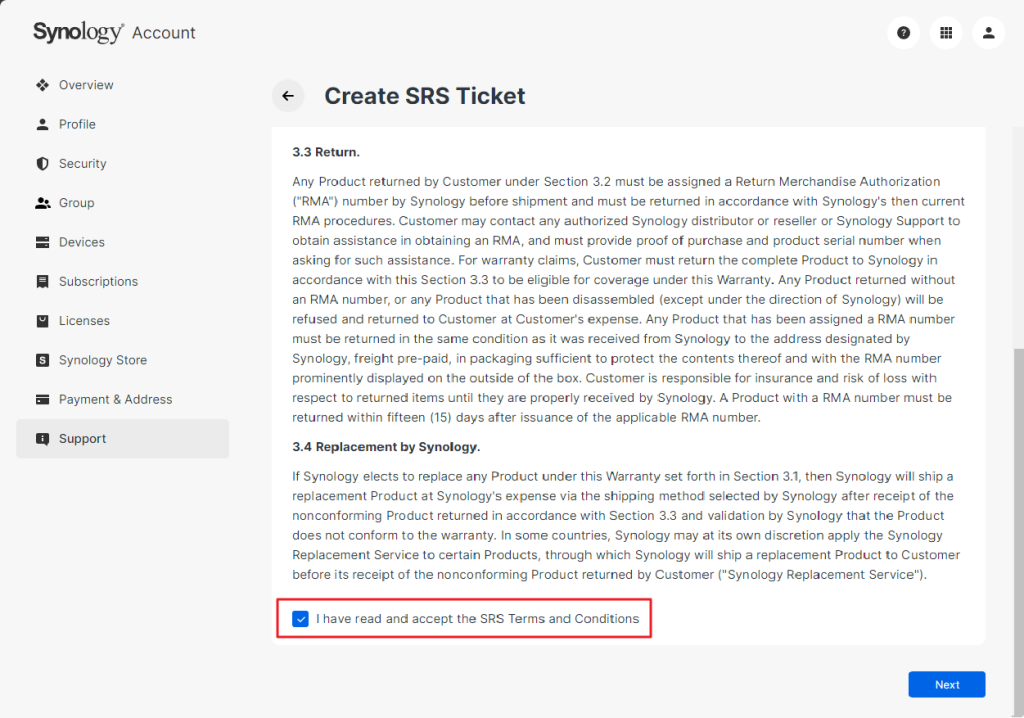This screenshot has width=1024, height=718.
Task: Open the user account avatar icon
Action: pos(988,33)
